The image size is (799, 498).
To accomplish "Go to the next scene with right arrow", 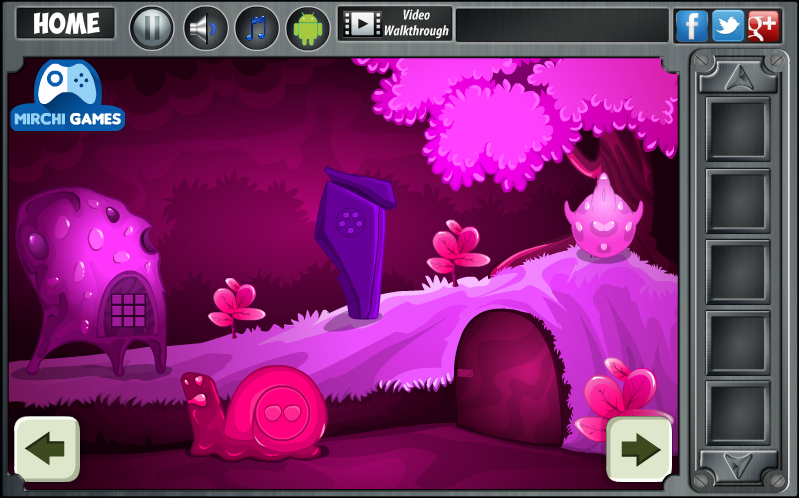I will coord(638,449).
